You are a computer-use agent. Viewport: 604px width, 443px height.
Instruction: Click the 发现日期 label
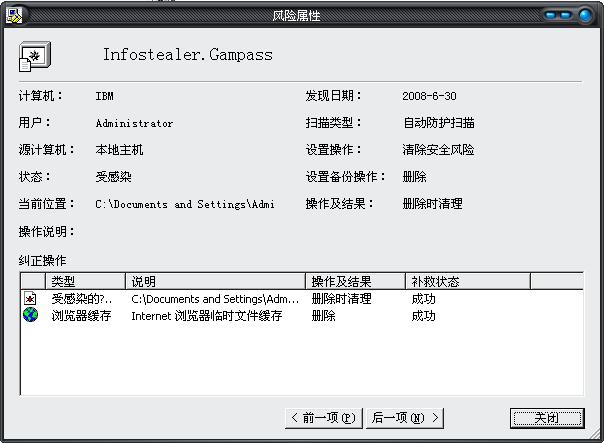[x=333, y=96]
